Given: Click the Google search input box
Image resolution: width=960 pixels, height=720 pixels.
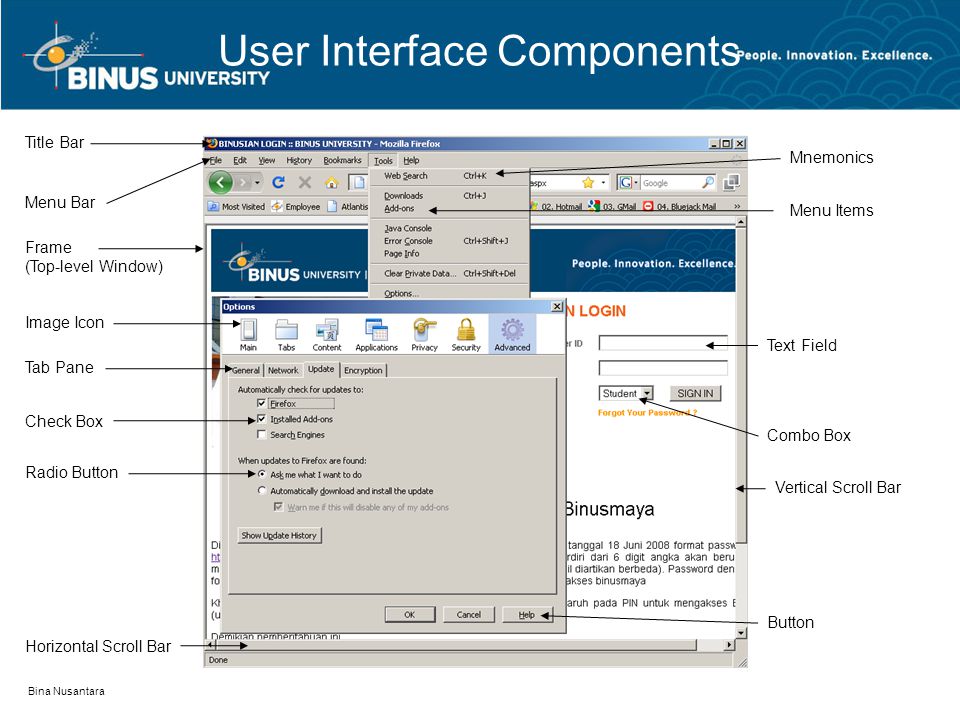Looking at the screenshot, I should 670,182.
